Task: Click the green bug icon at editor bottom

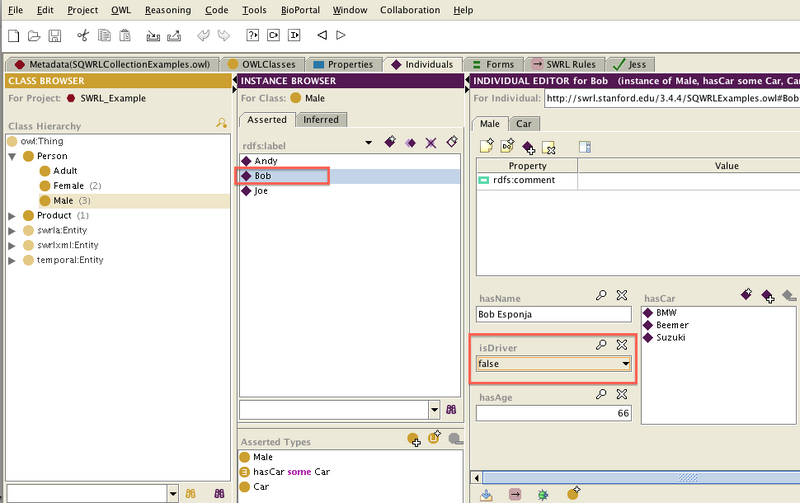Action: [543, 494]
